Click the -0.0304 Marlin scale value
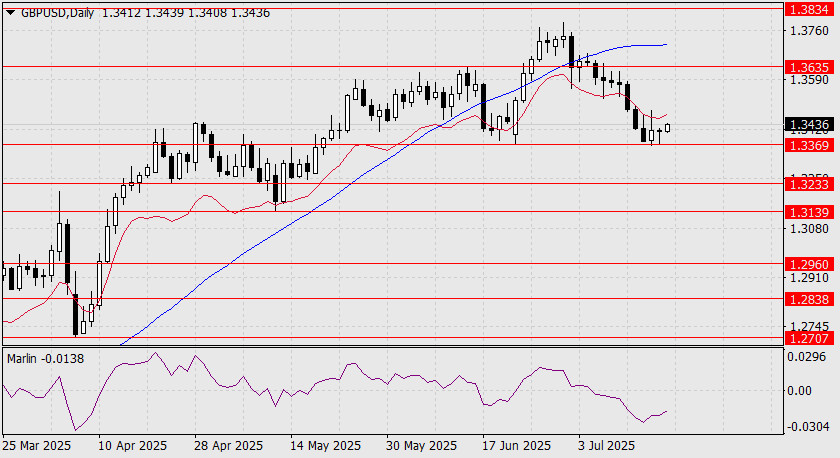 coord(807,426)
